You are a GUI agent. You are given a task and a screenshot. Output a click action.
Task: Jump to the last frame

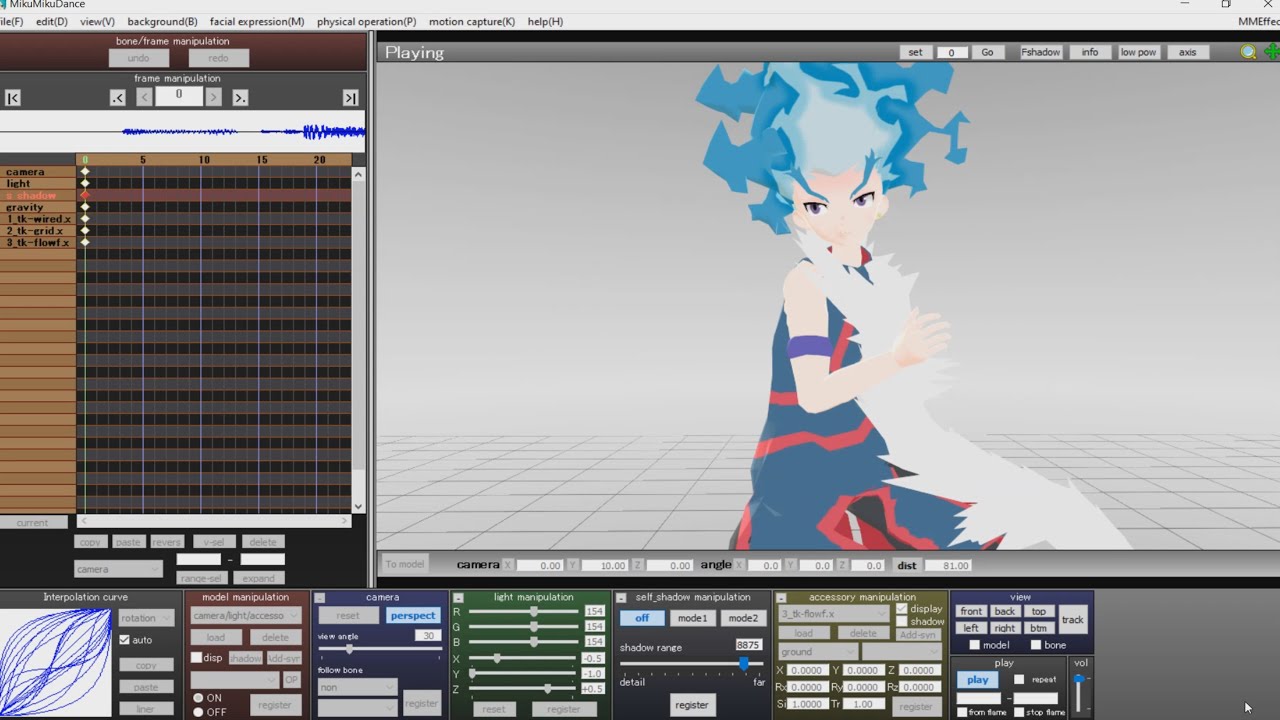(x=350, y=98)
